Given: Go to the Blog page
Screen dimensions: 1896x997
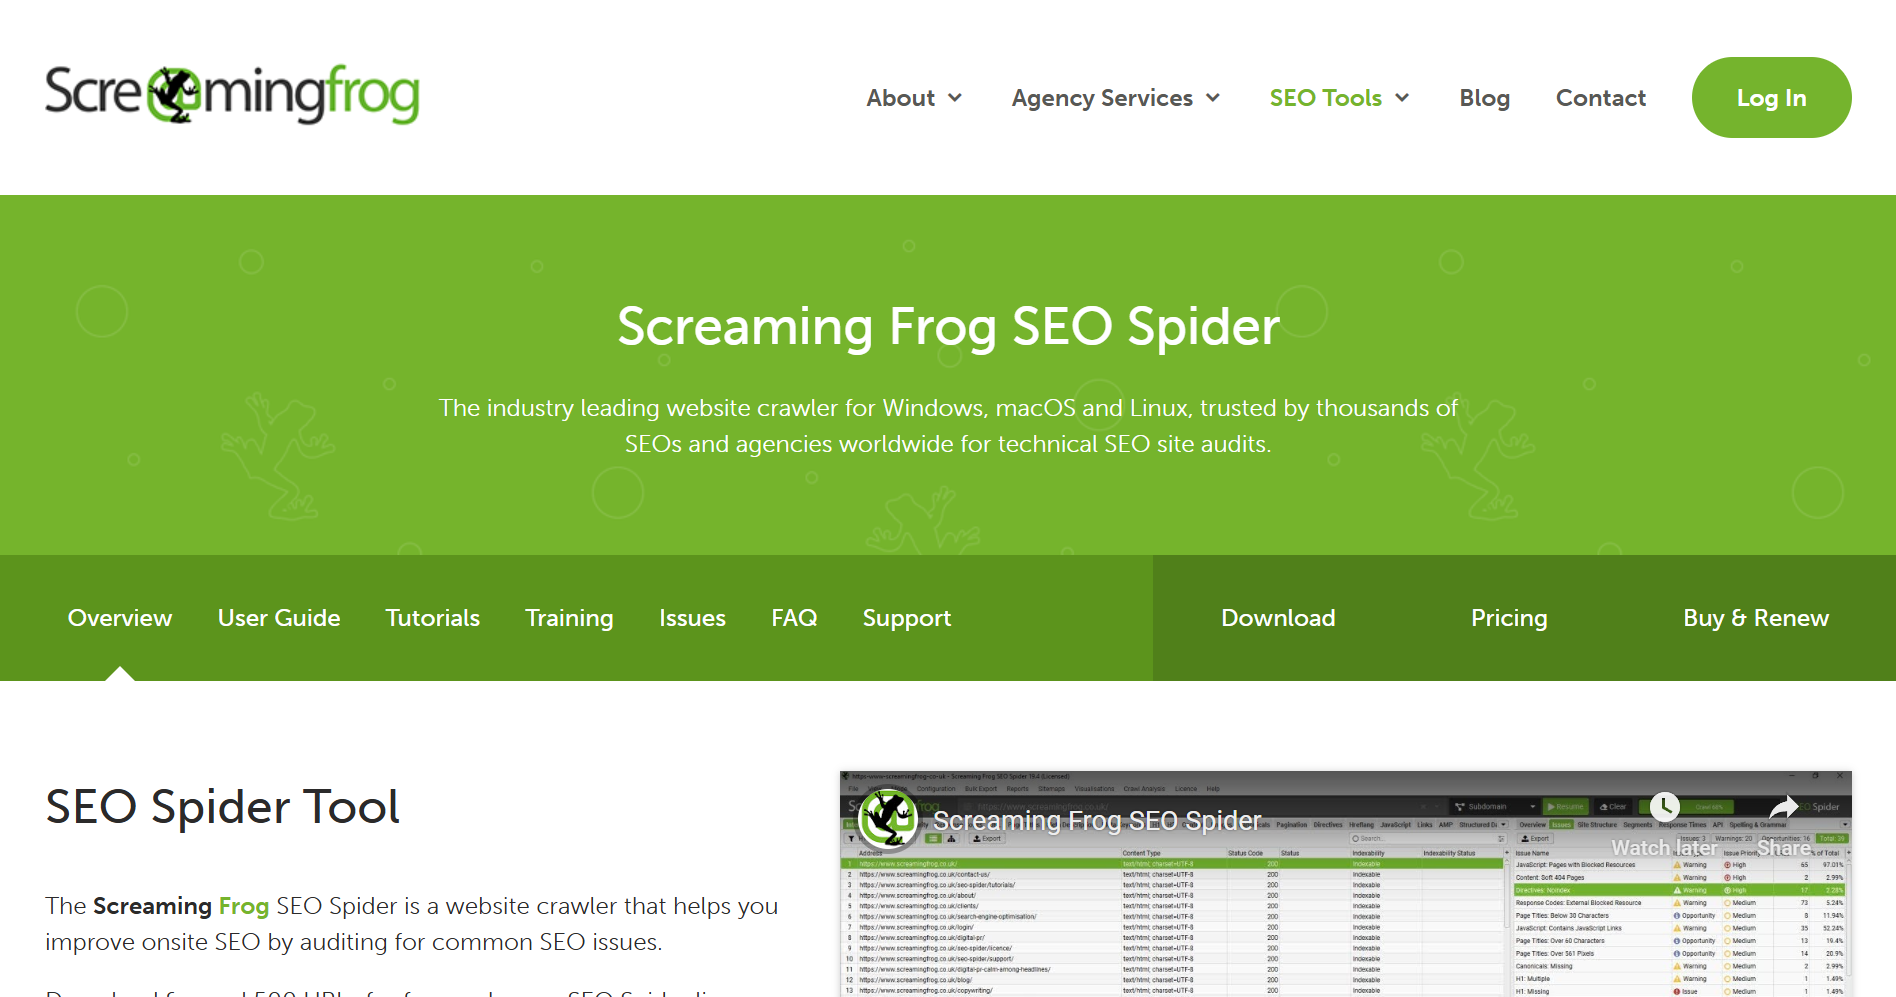Looking at the screenshot, I should [1484, 98].
